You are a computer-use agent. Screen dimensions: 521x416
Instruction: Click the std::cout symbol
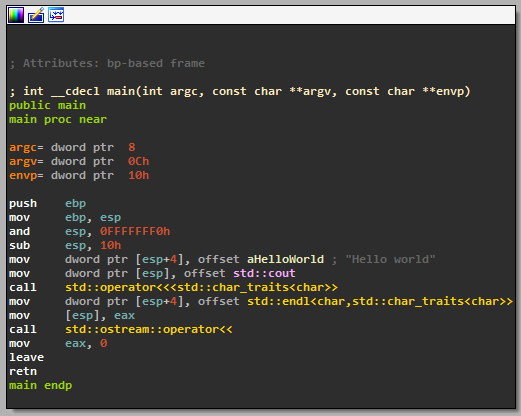click(x=264, y=274)
